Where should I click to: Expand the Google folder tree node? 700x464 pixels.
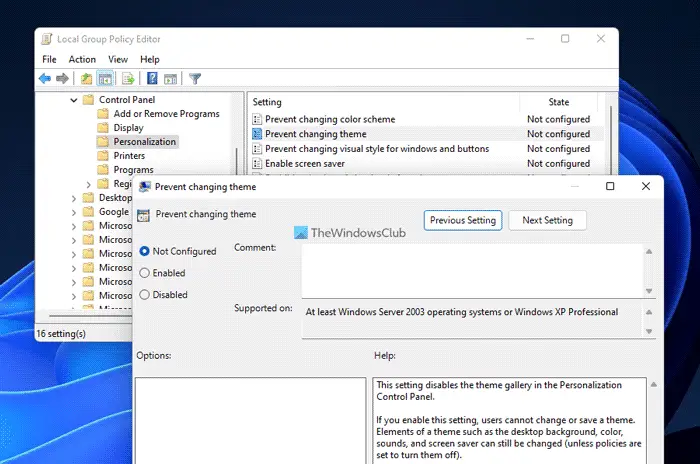click(x=74, y=212)
